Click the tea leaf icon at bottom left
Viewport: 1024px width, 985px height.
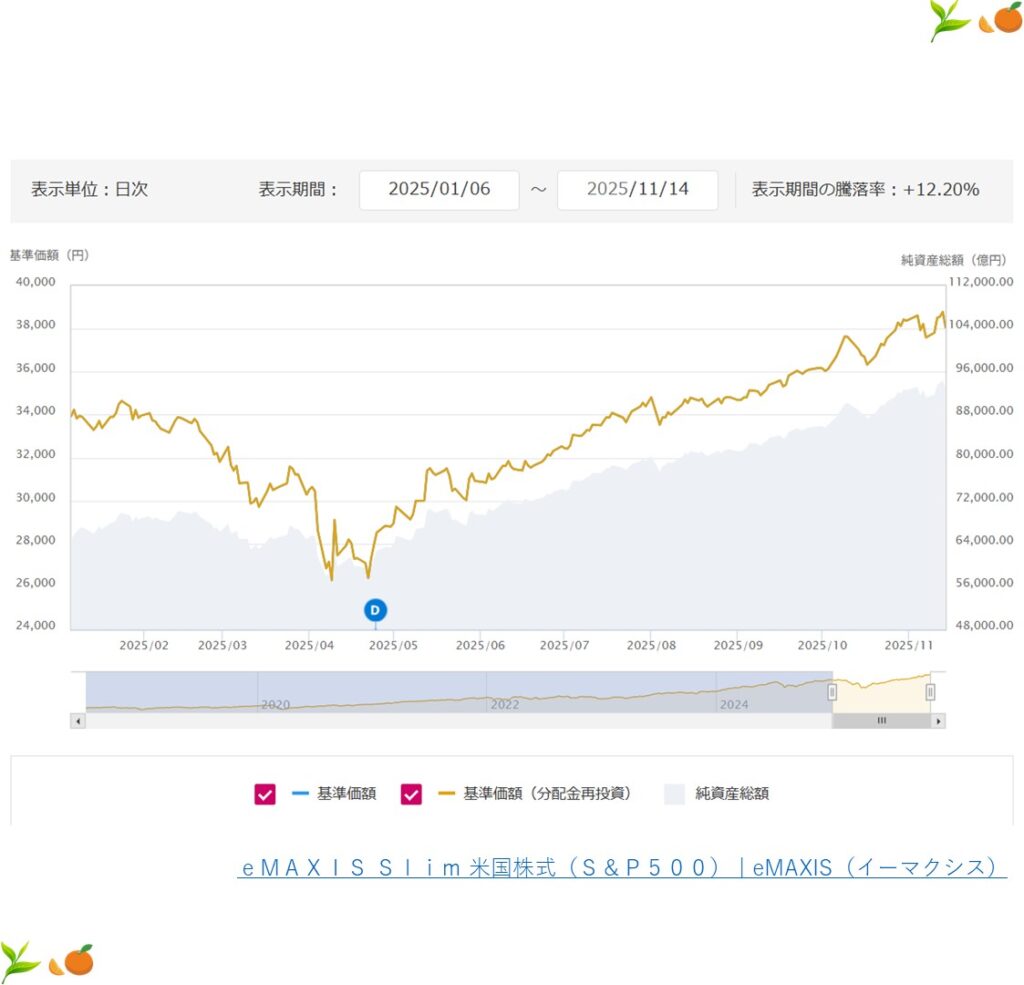coord(20,959)
